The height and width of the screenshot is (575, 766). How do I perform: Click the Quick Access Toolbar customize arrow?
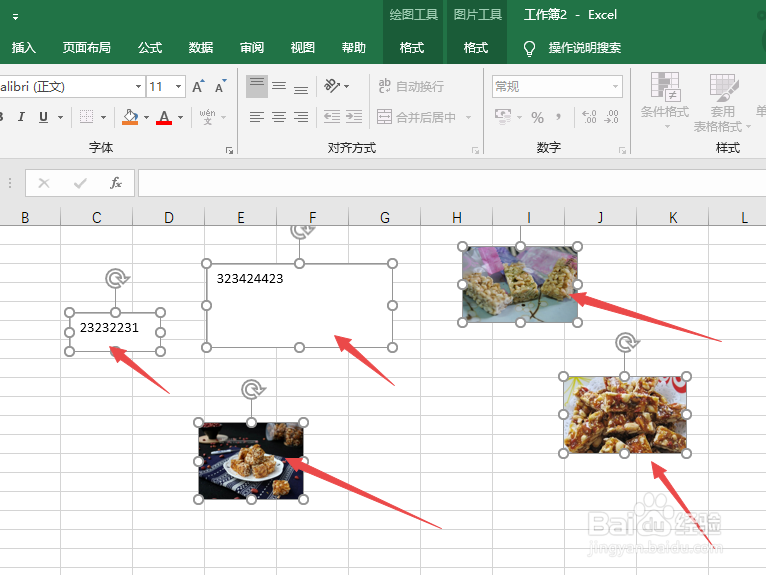coord(16,17)
